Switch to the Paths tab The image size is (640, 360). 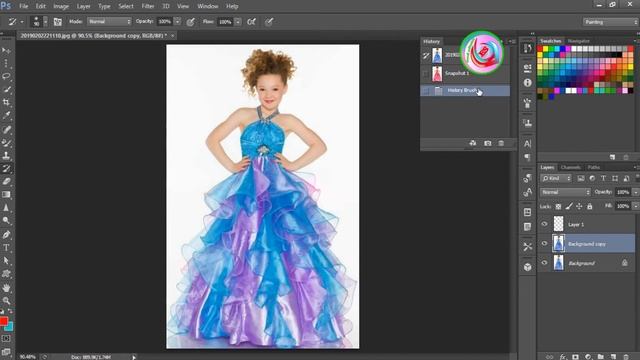click(x=594, y=167)
